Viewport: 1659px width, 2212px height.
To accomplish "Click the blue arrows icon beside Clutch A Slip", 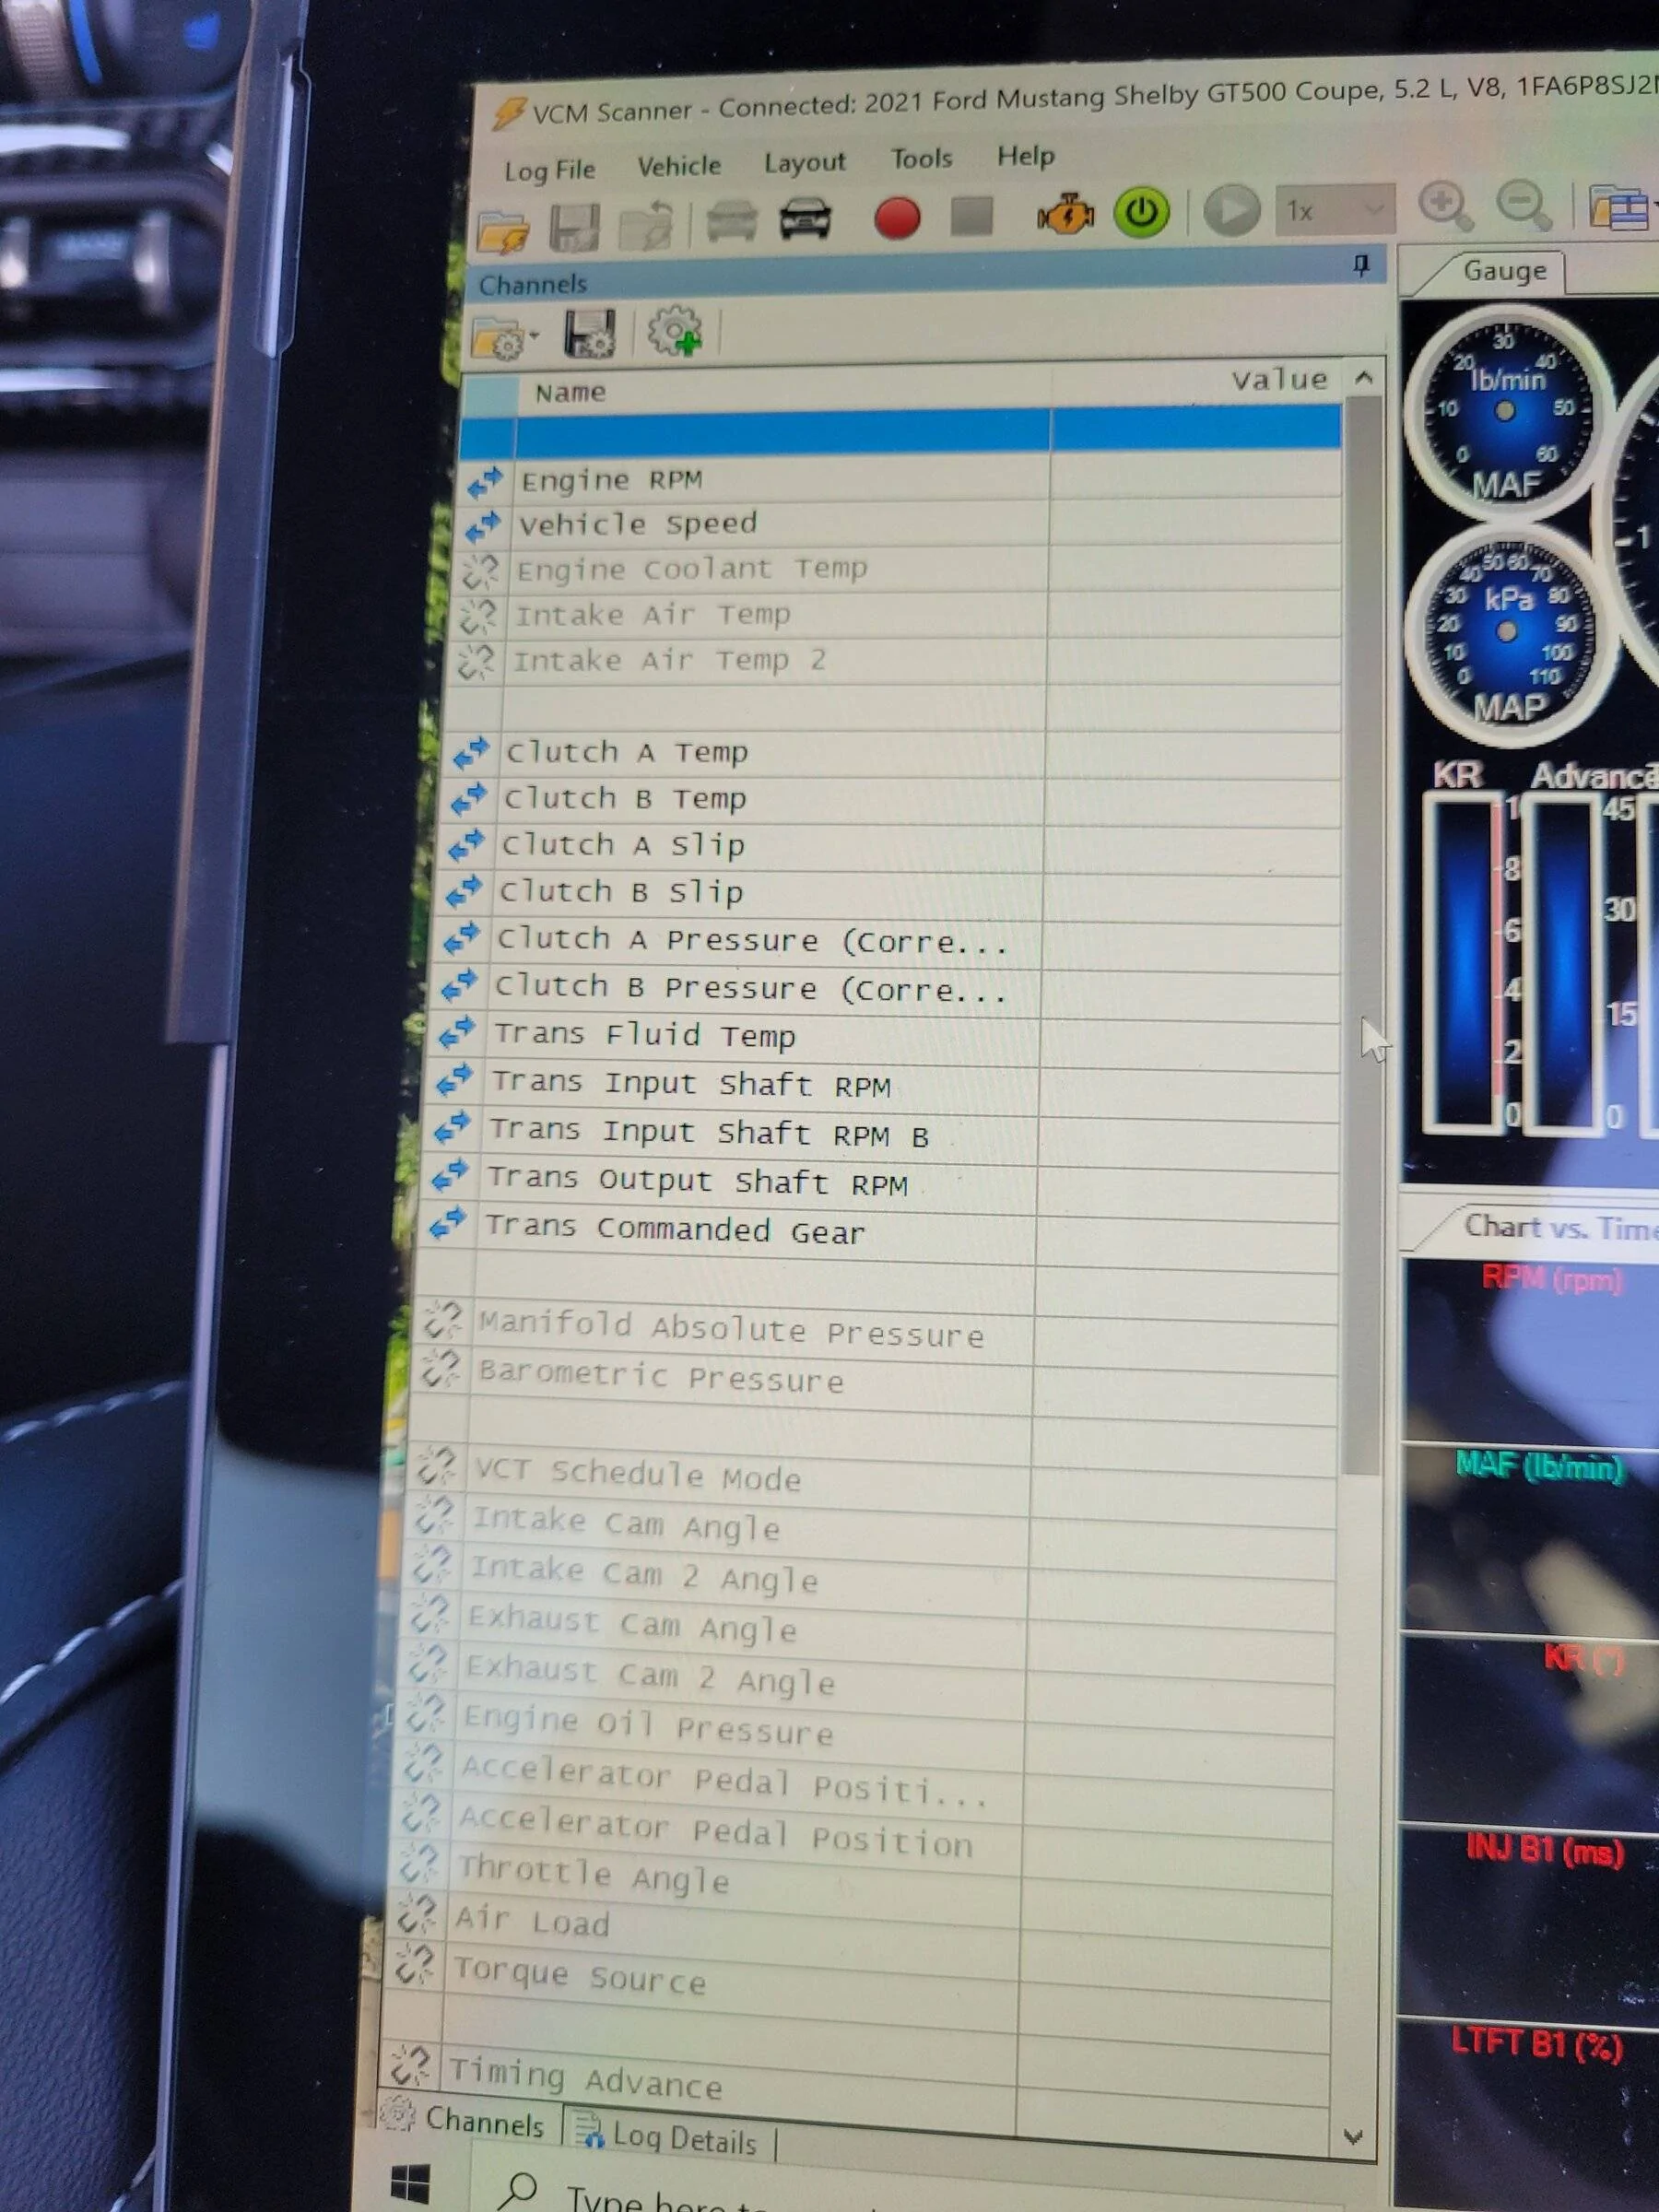I will [466, 846].
